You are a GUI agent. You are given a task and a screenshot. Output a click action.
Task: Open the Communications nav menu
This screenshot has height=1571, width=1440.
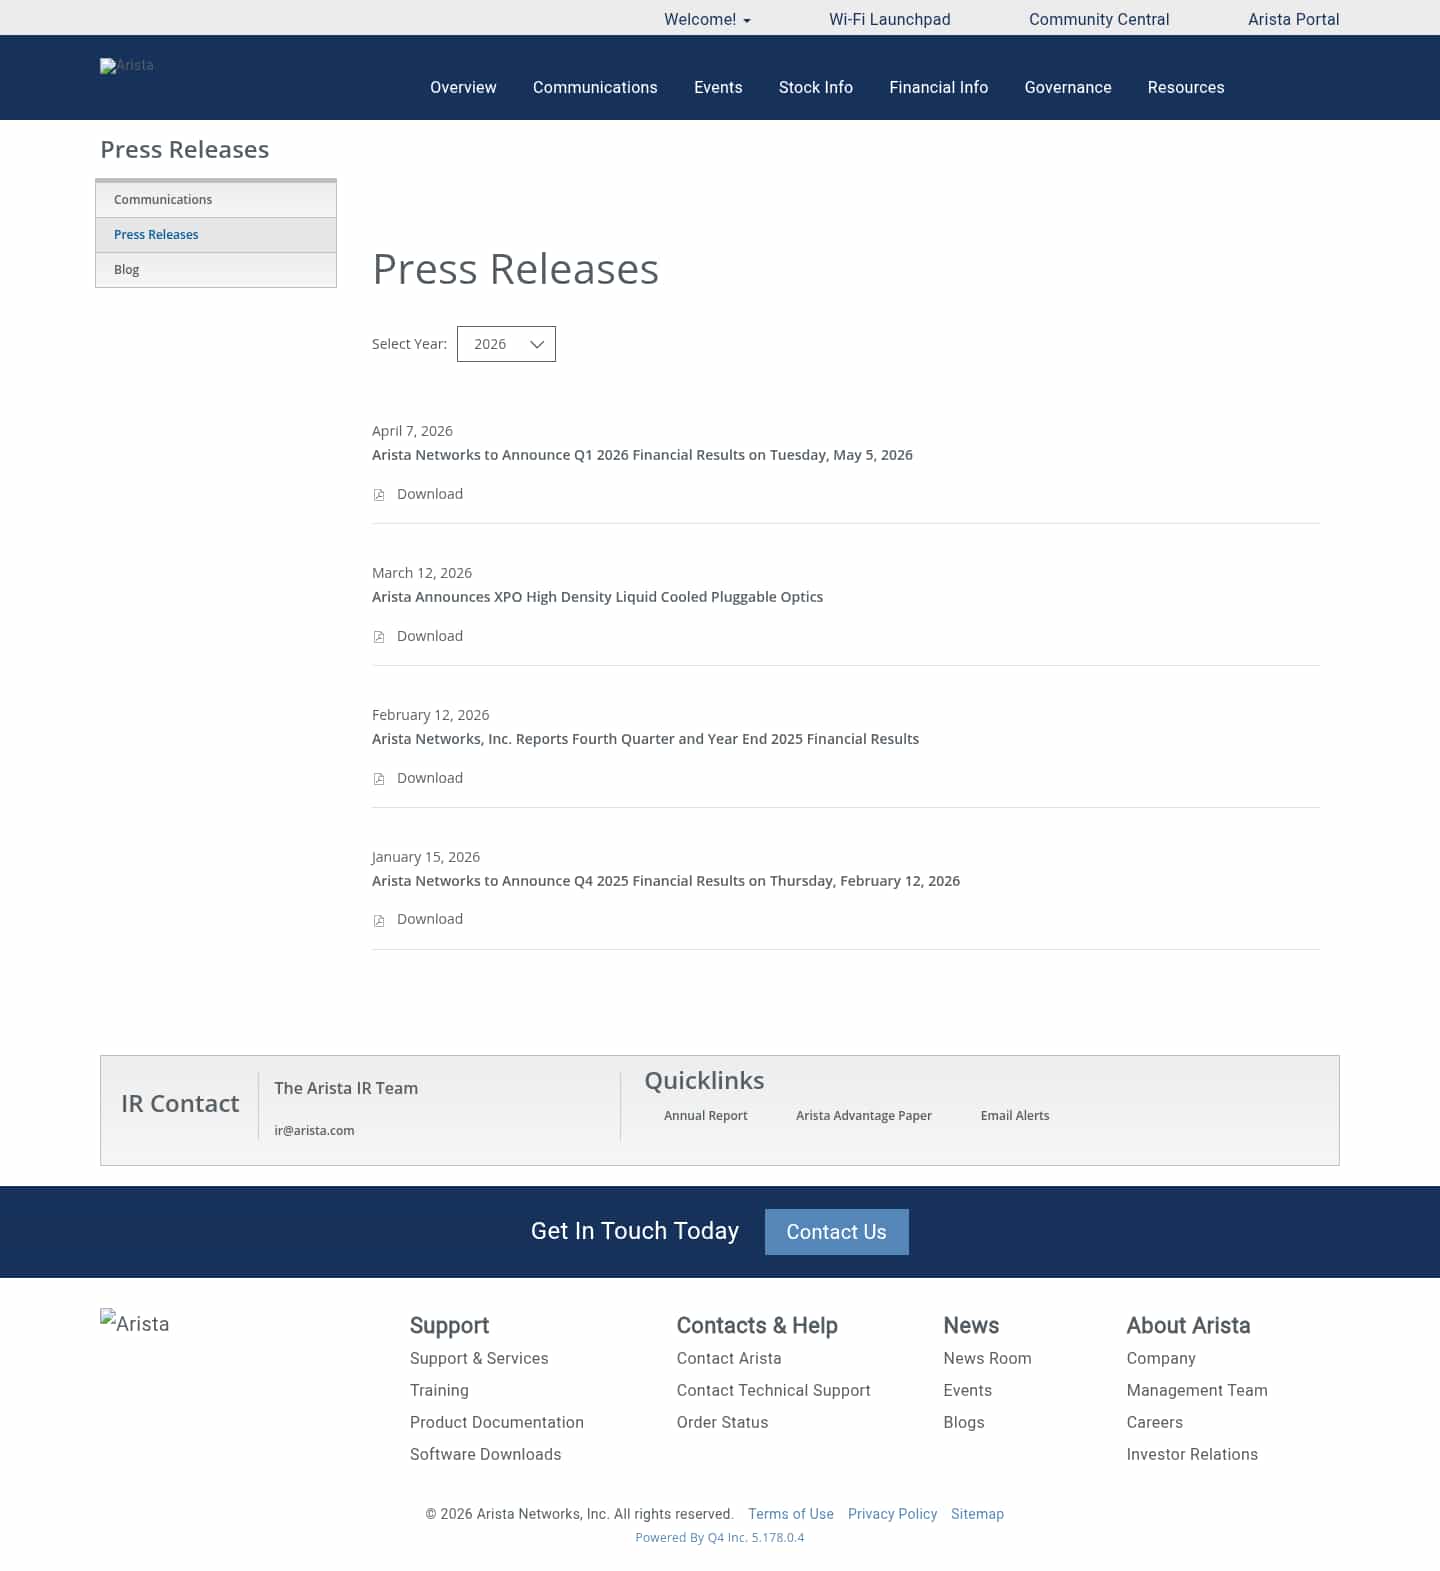595,87
